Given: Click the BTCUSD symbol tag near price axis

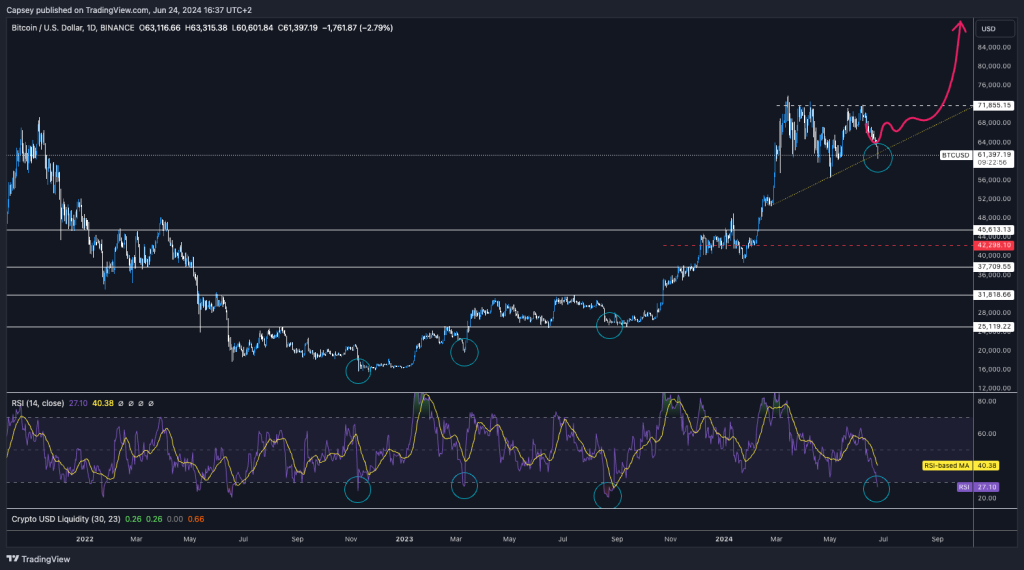Looking at the screenshot, I should click(x=957, y=156).
